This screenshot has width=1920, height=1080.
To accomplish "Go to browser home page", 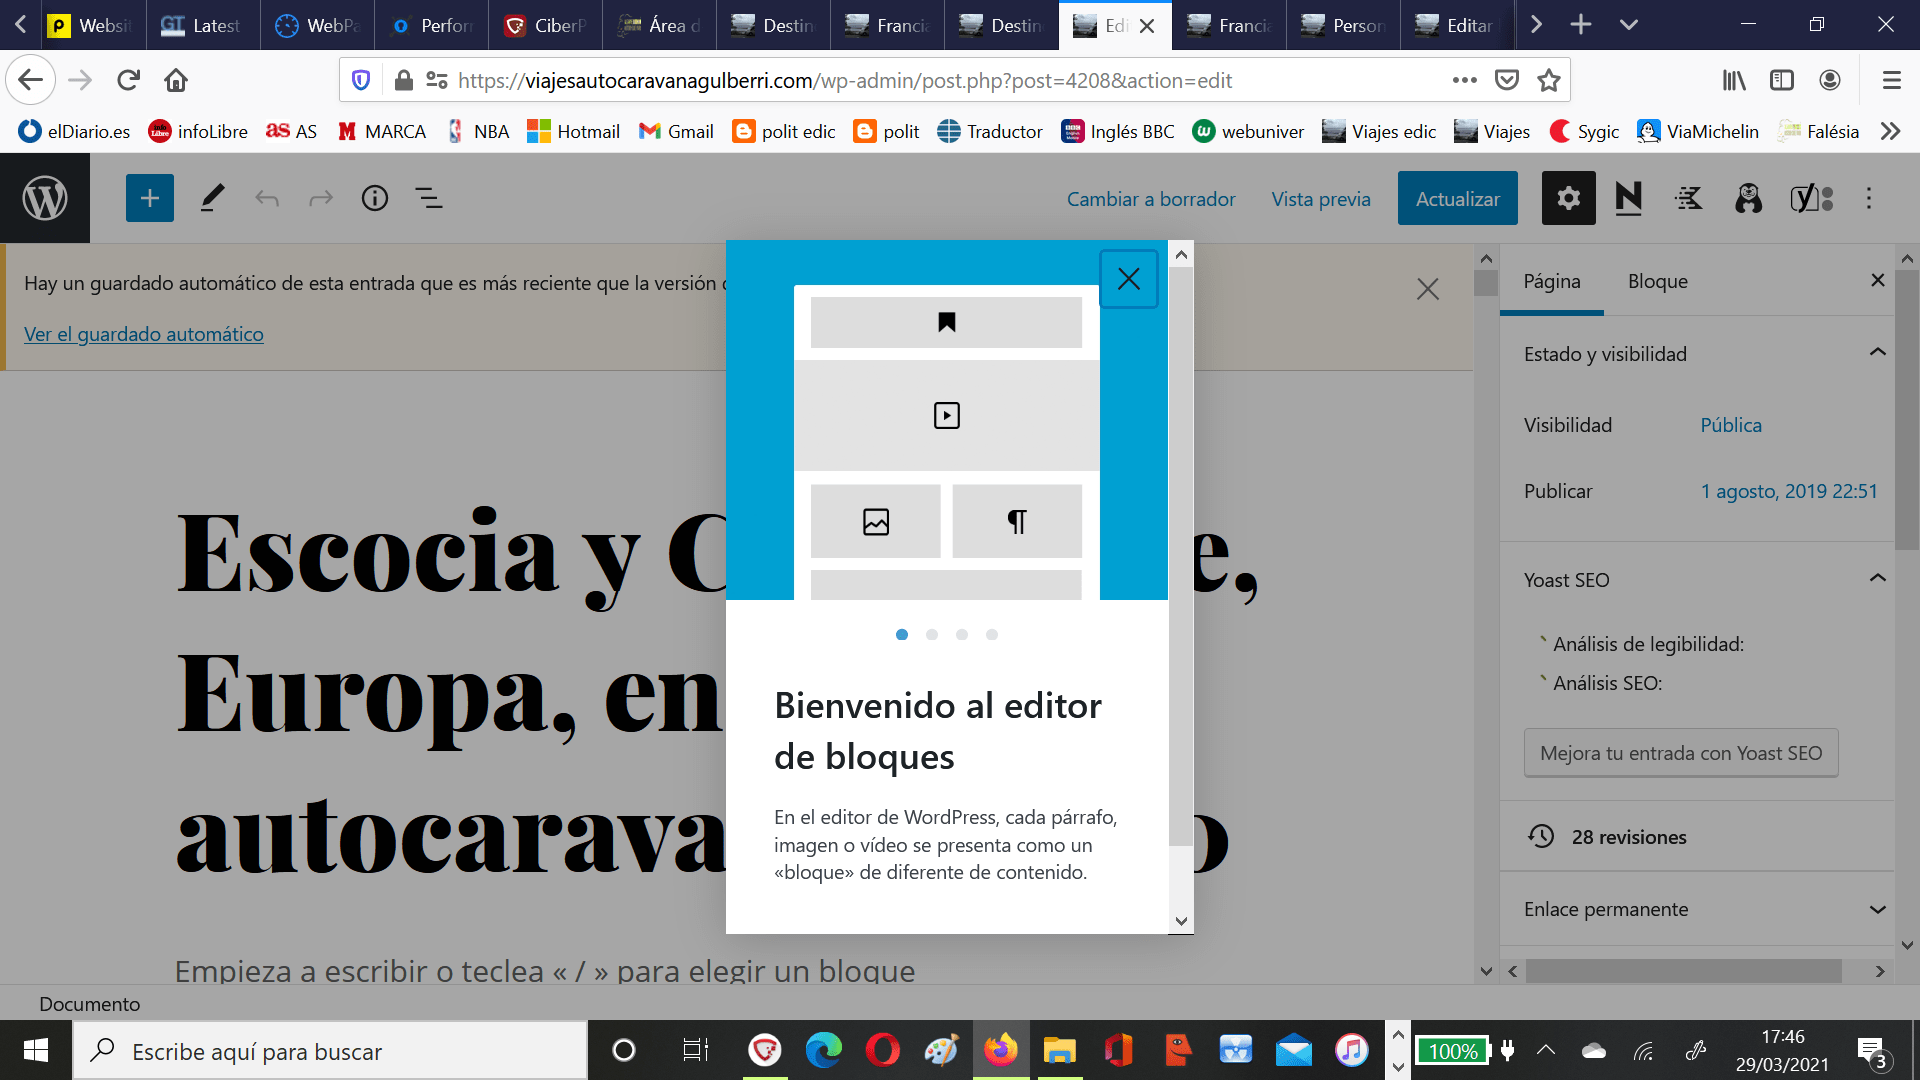I will tap(176, 80).
